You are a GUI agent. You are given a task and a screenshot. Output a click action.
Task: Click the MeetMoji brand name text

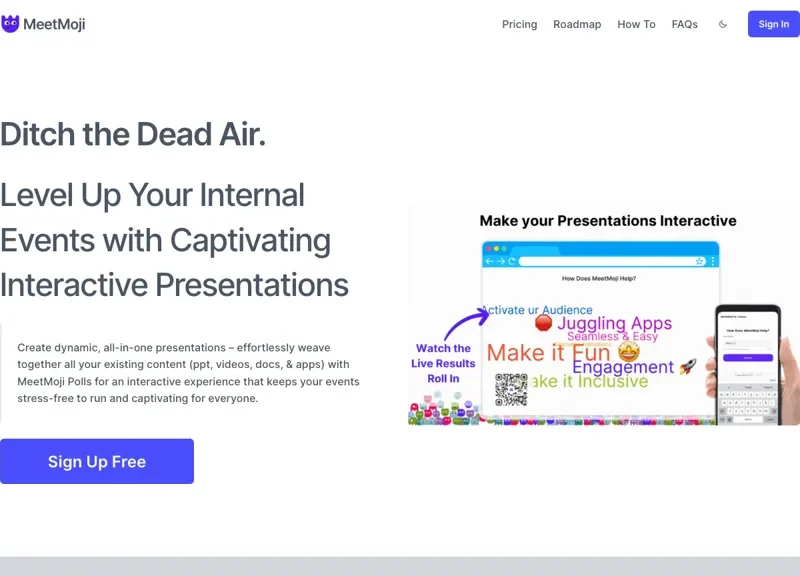point(54,24)
